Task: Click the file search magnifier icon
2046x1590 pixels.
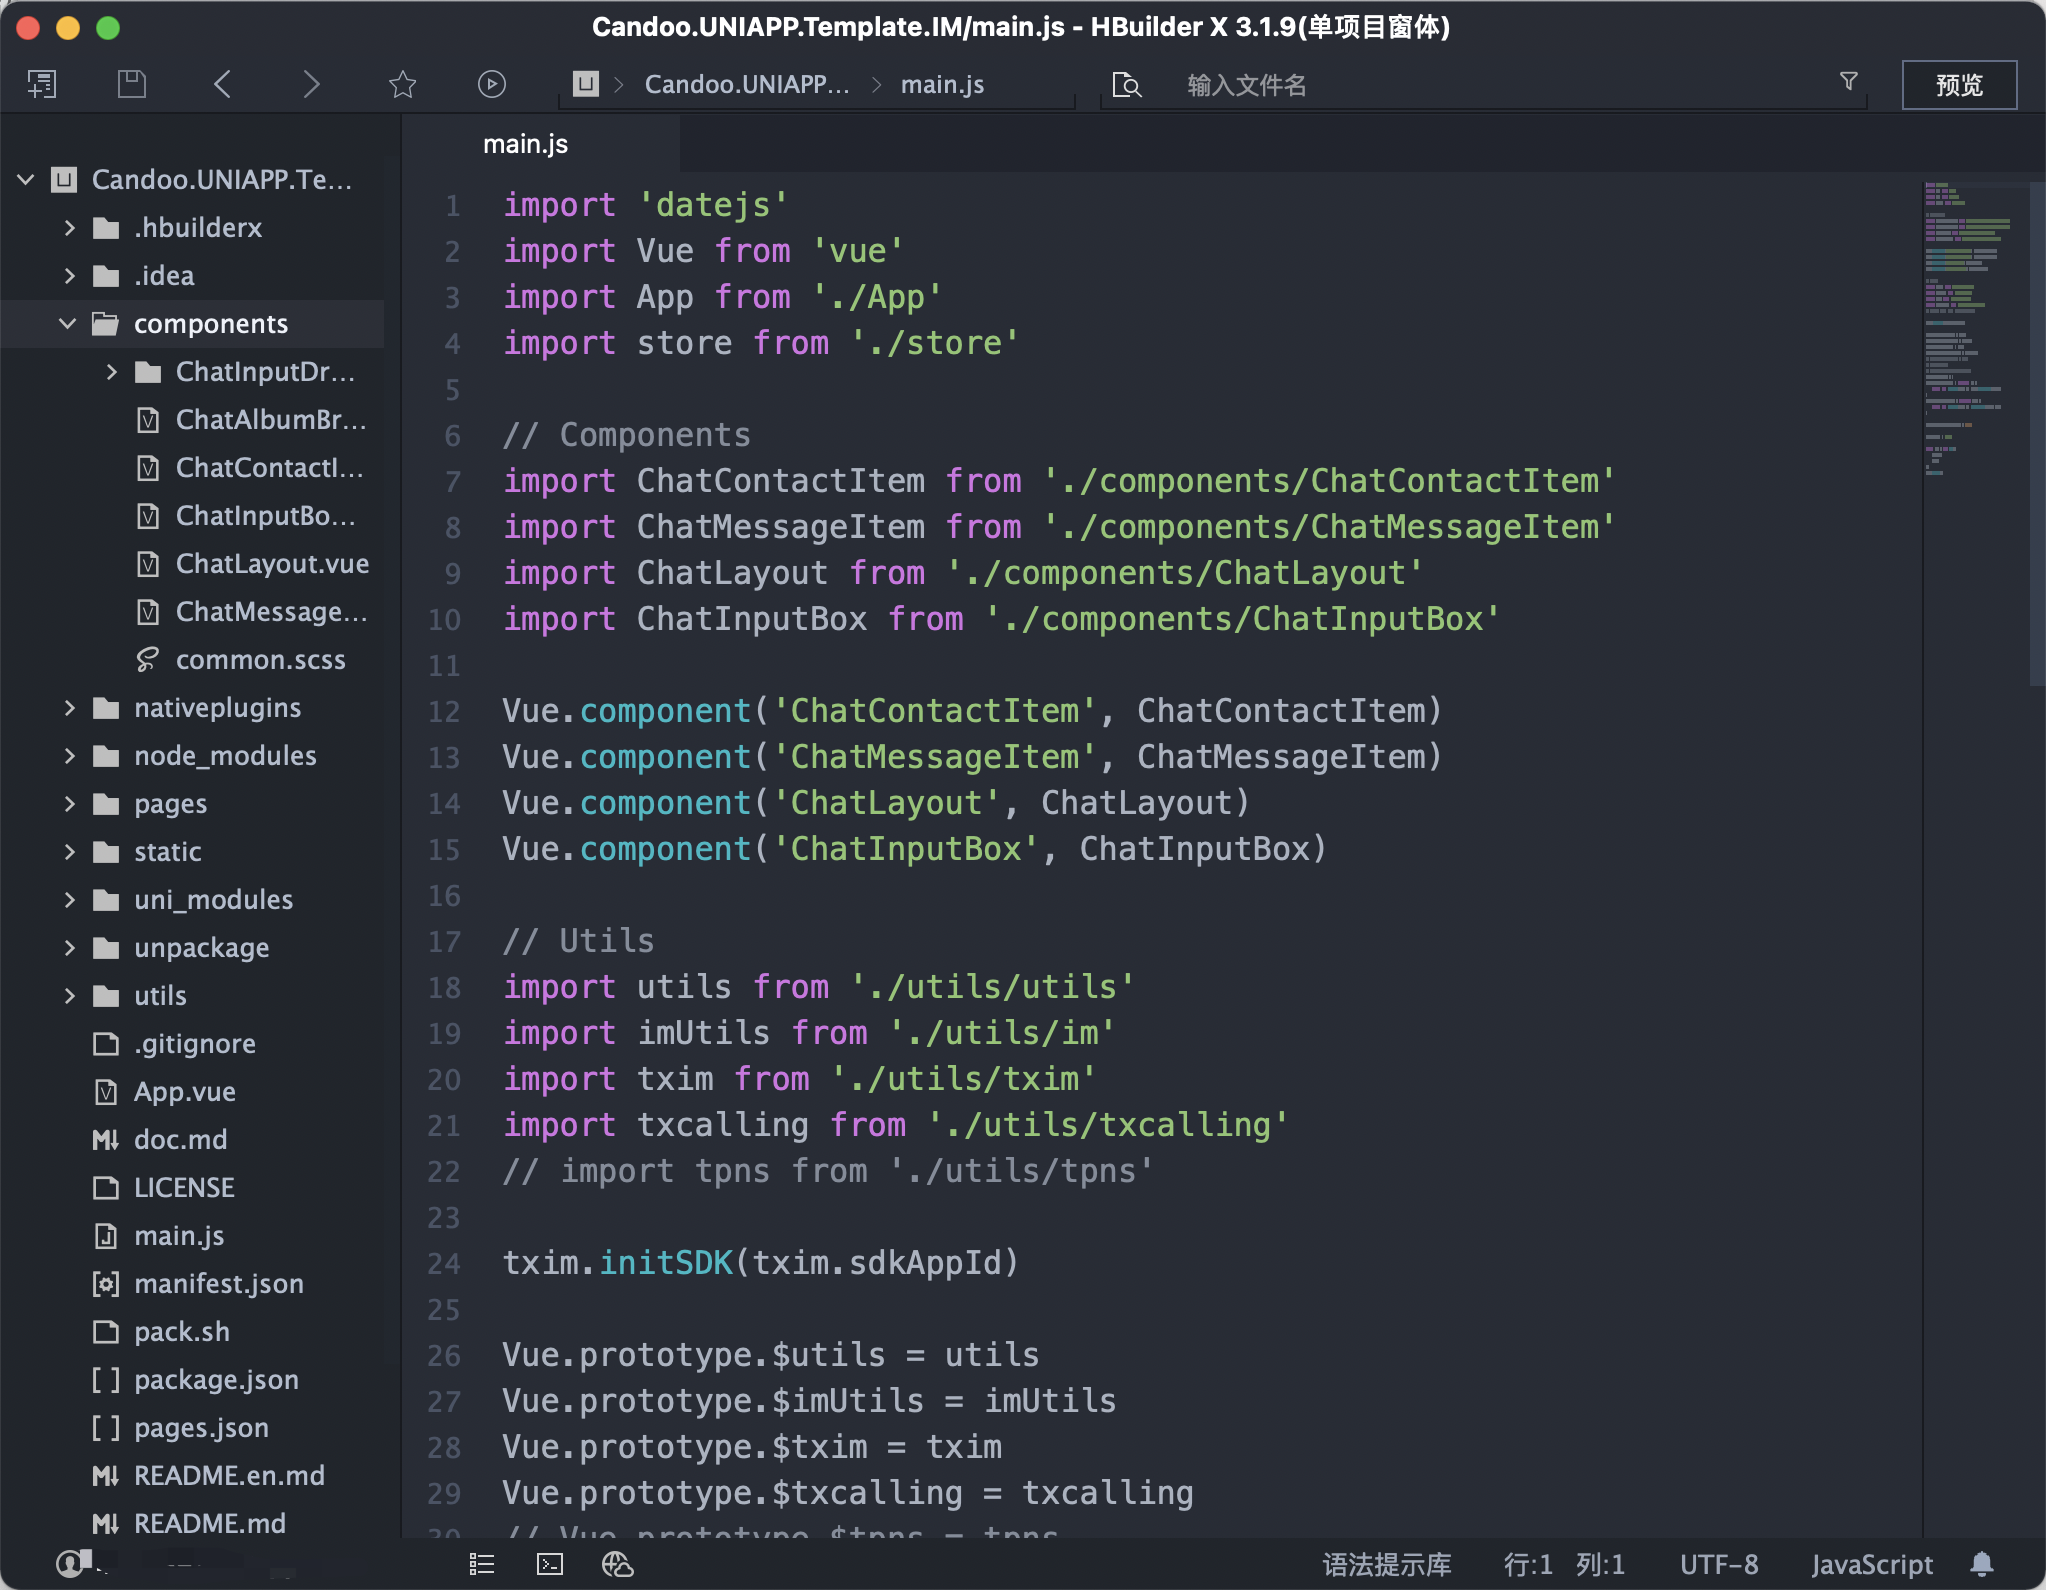Action: (x=1127, y=85)
